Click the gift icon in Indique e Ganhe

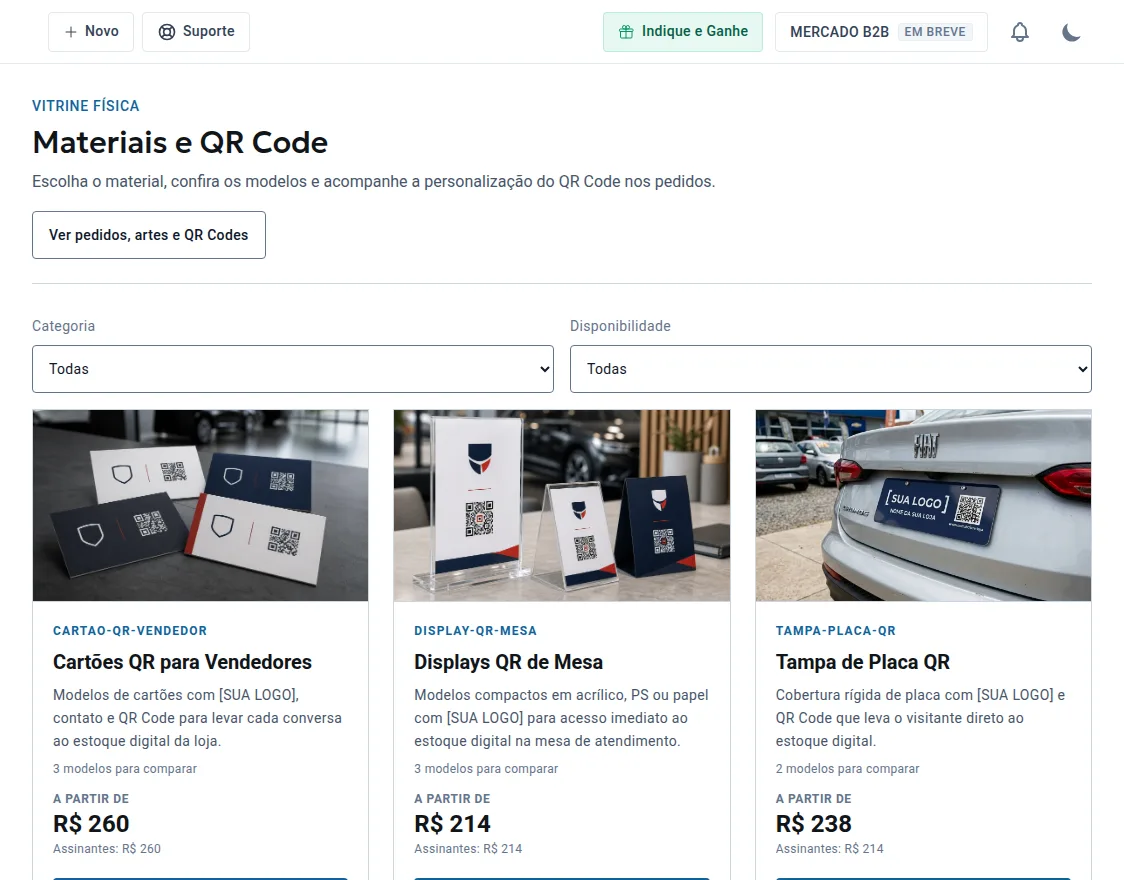point(626,32)
